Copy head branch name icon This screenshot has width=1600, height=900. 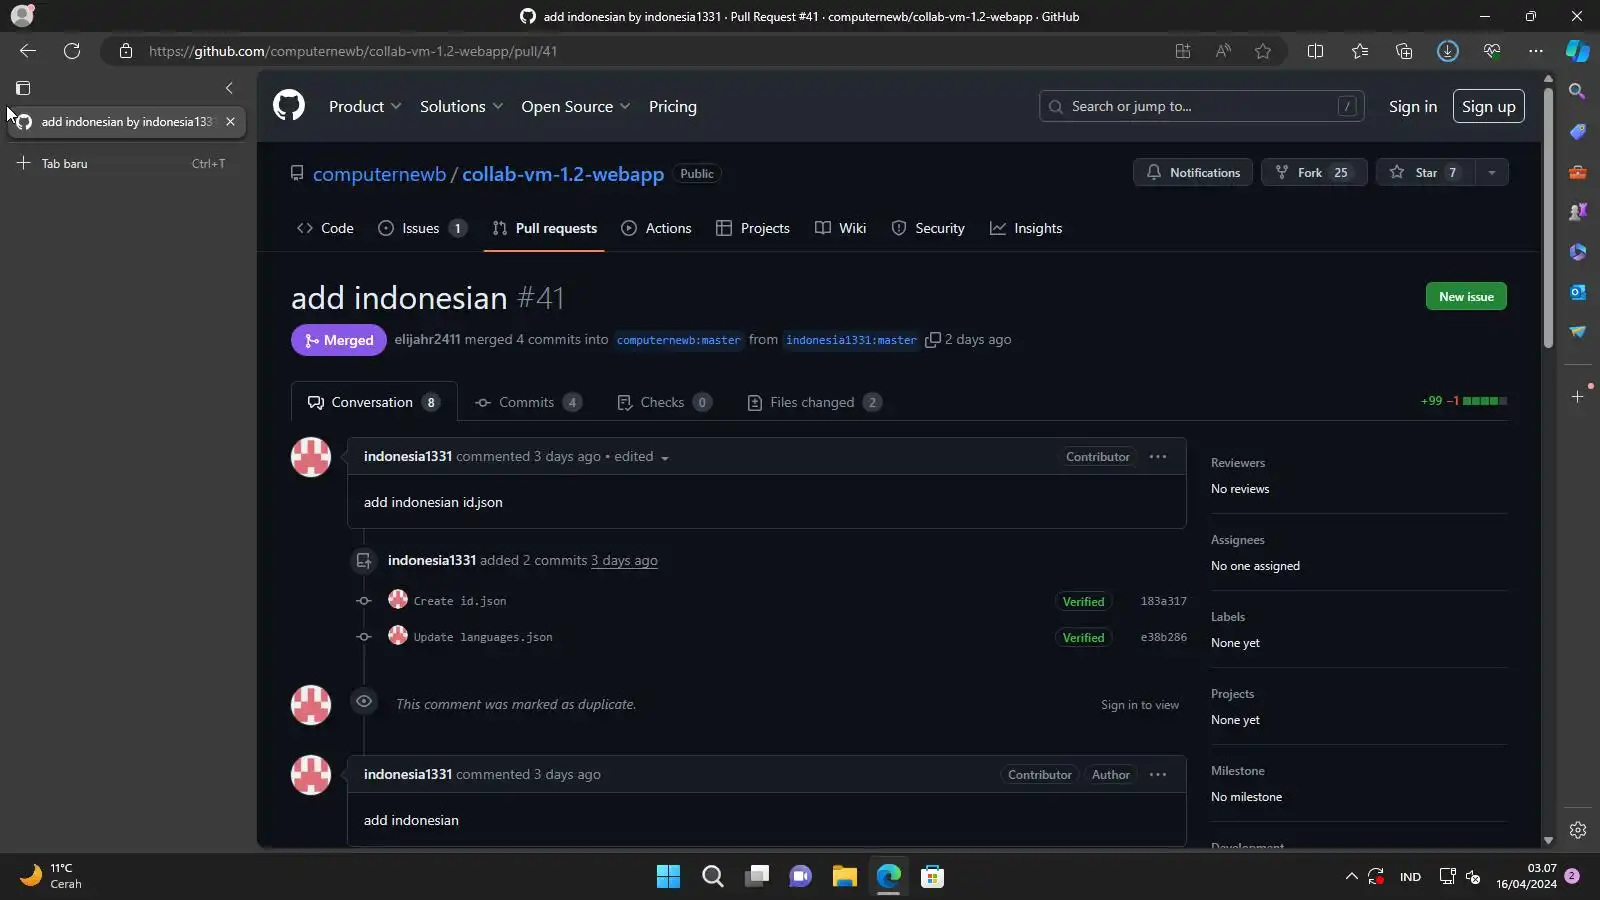coord(933,340)
